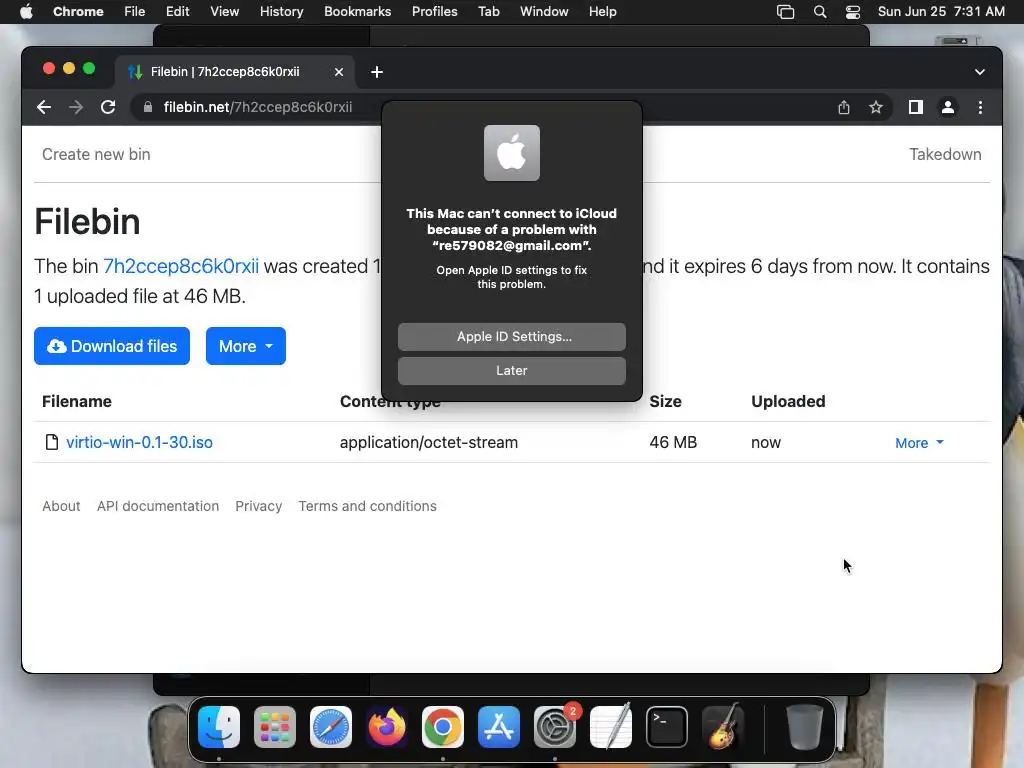Open Spotlight search in menu bar
This screenshot has height=768, width=1024.
[x=820, y=11]
